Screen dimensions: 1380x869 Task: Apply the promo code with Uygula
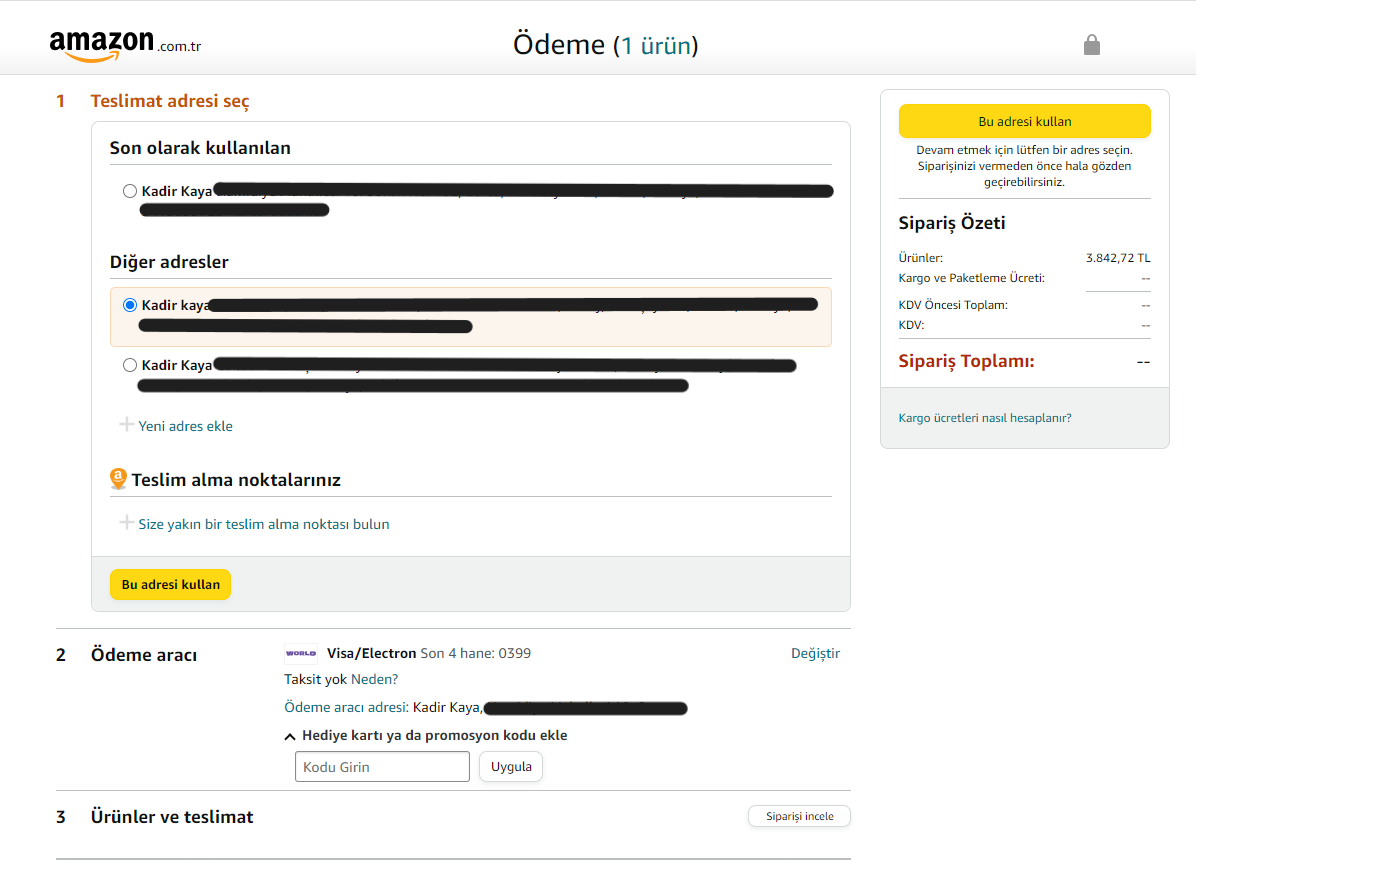pyautogui.click(x=511, y=767)
